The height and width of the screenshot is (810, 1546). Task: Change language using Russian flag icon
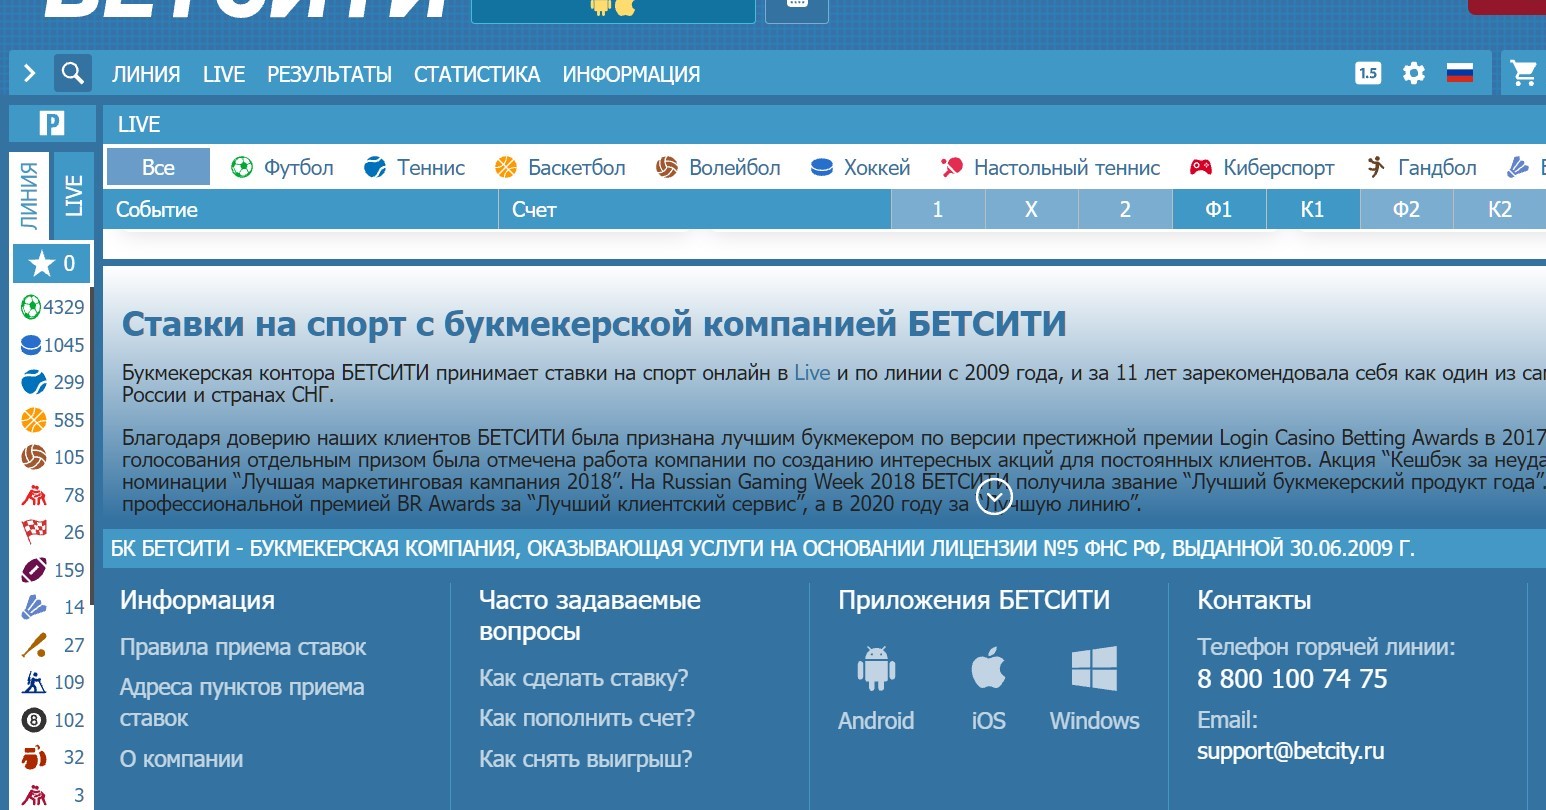pyautogui.click(x=1460, y=73)
